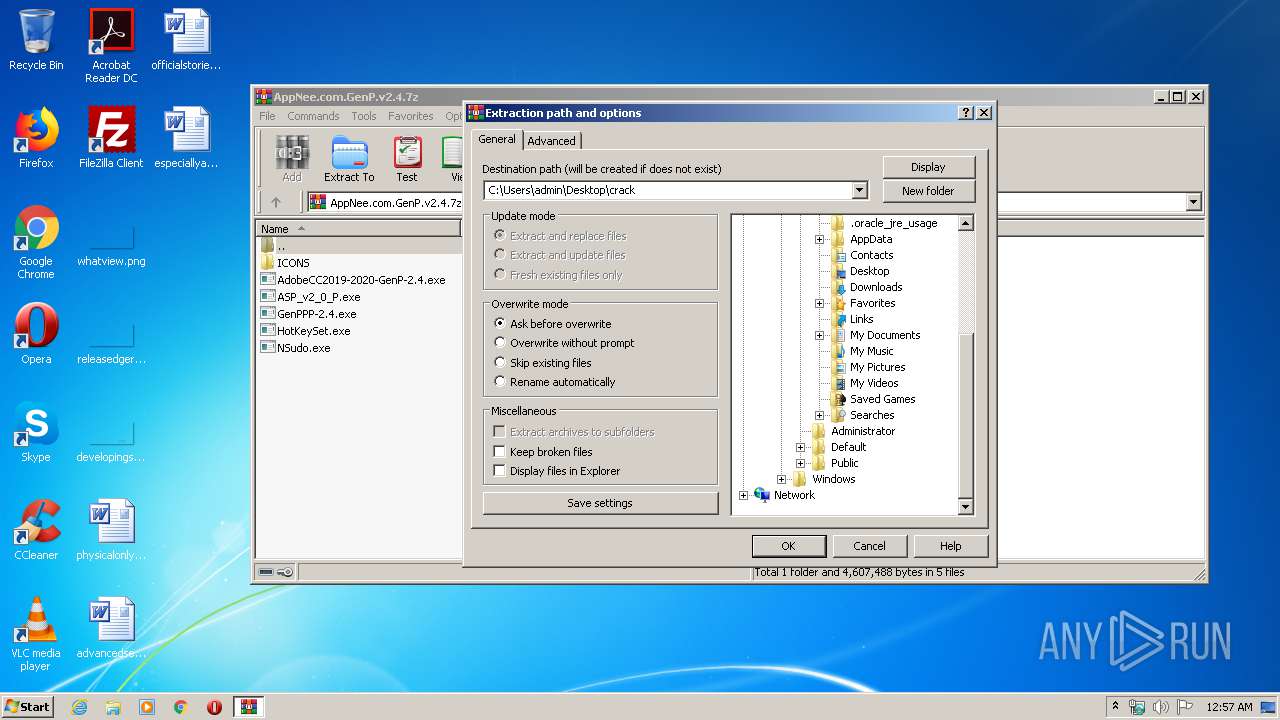
Task: Open FileZilla Client desktop shortcut
Action: tap(111, 138)
